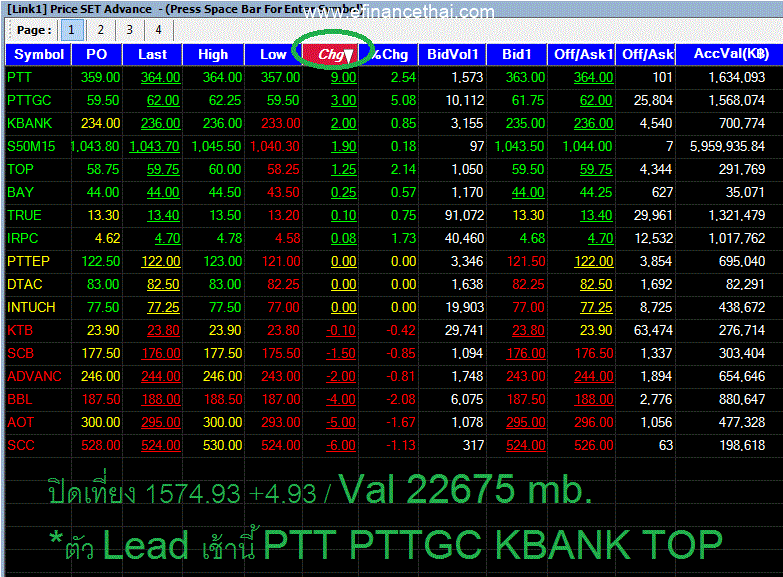
Task: Click KBANK last price 236.00 in Last column
Action: pos(160,123)
